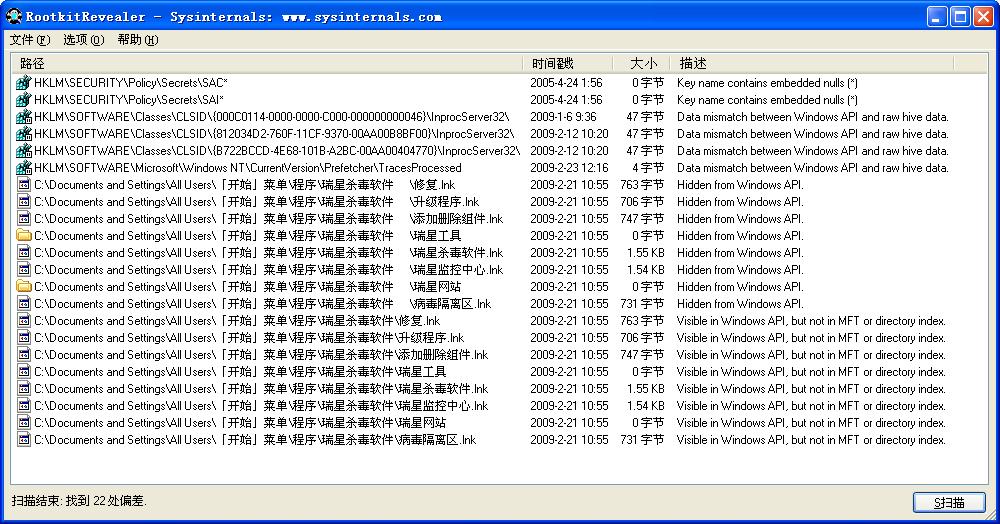Click the S扫描 scan button
Screen dimensions: 1000x524
949,502
